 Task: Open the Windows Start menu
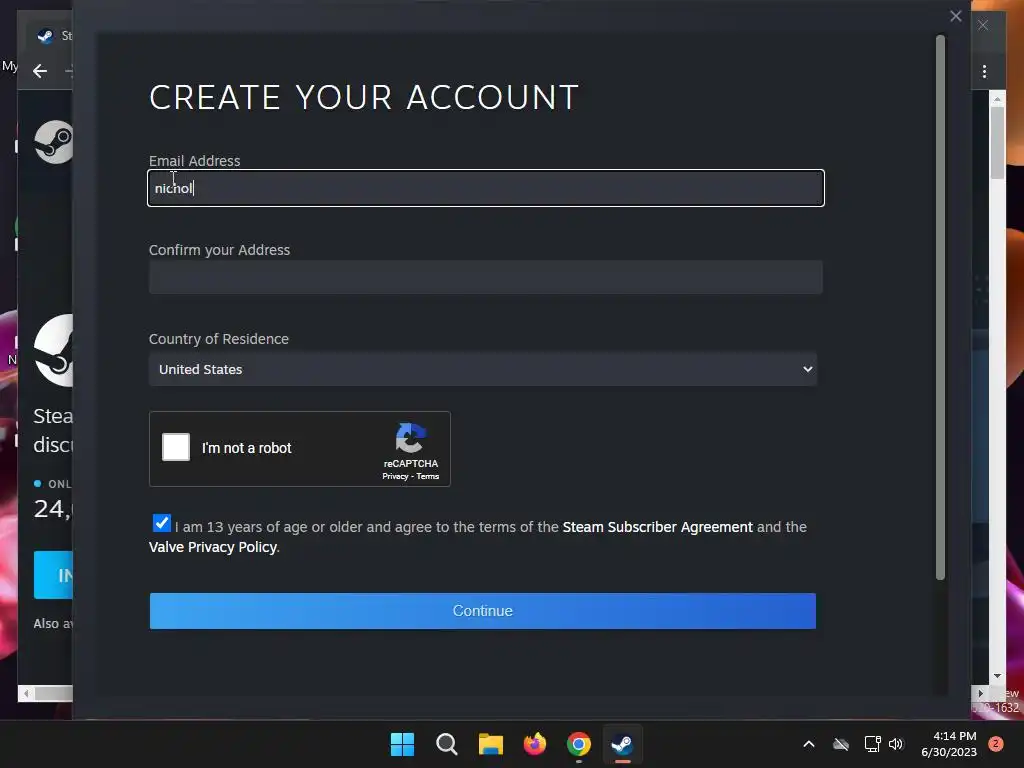402,744
